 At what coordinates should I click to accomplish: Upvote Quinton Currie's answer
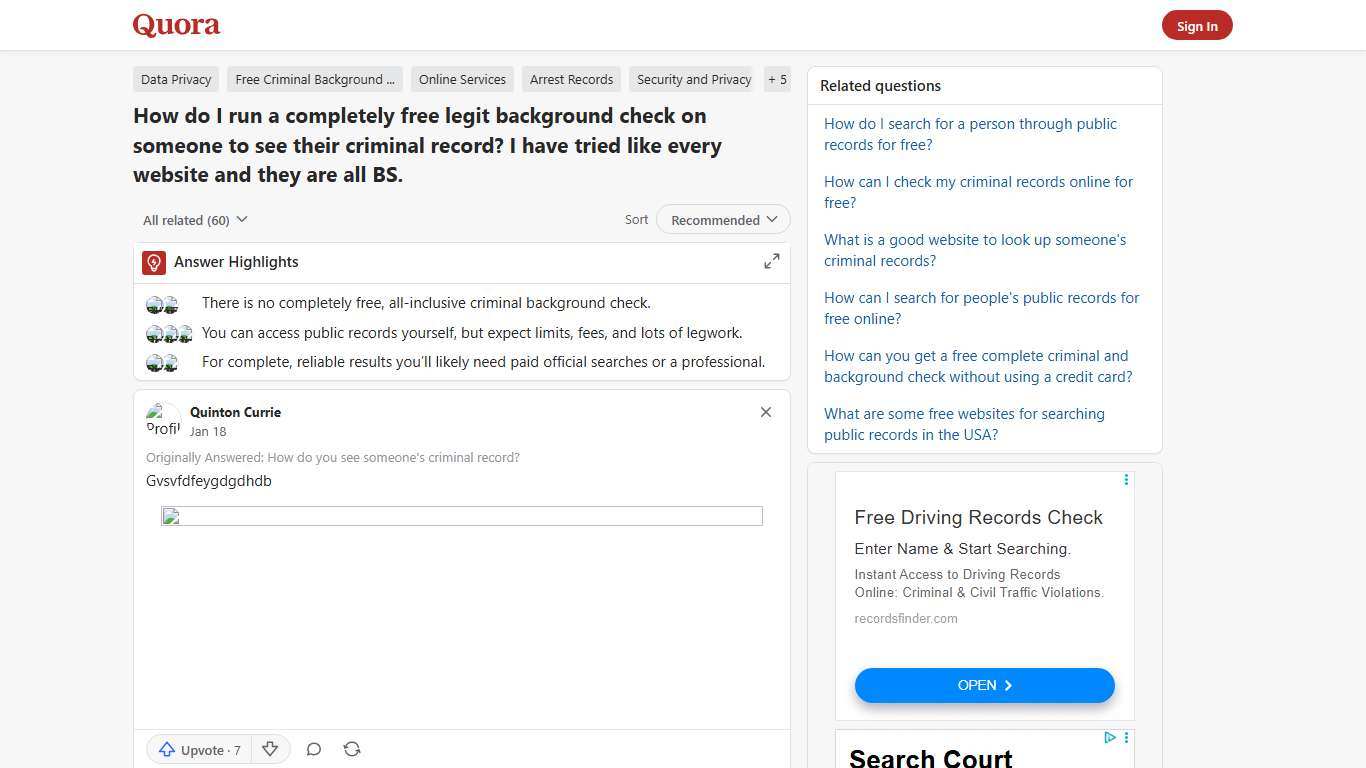point(197,749)
